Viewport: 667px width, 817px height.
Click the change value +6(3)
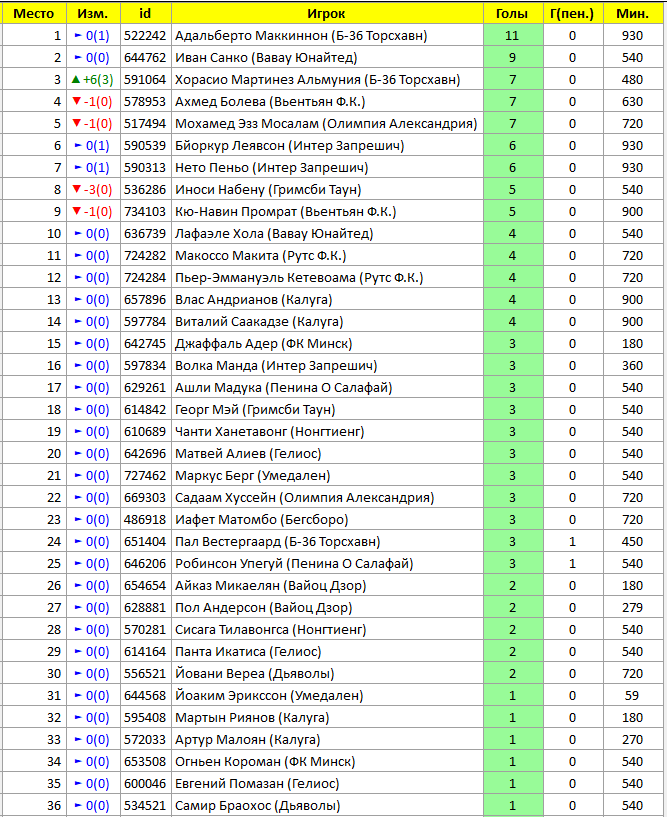click(x=98, y=80)
